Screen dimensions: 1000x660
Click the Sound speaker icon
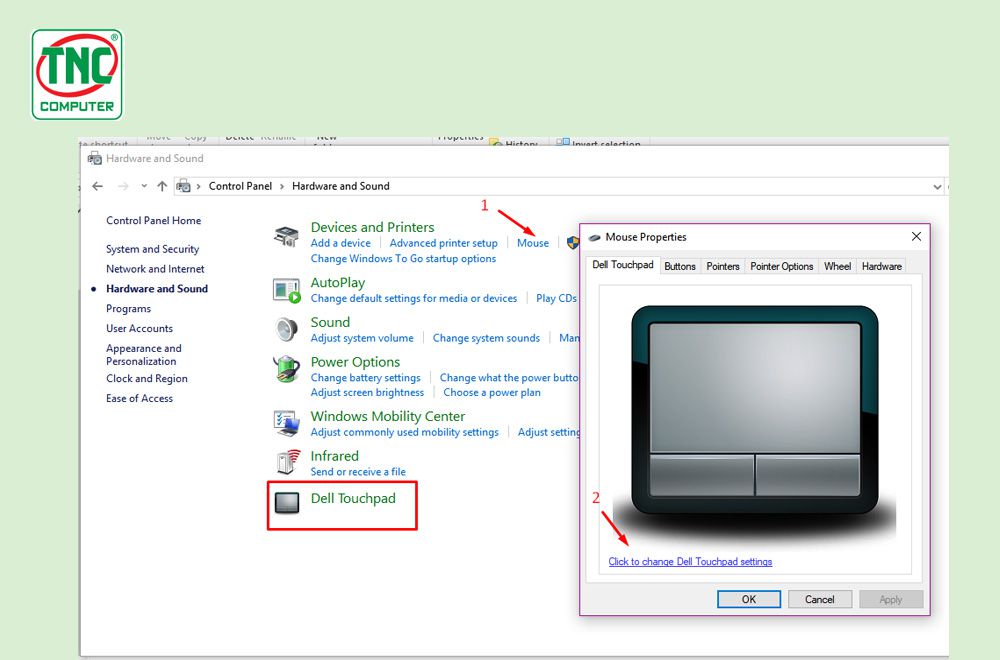[286, 330]
